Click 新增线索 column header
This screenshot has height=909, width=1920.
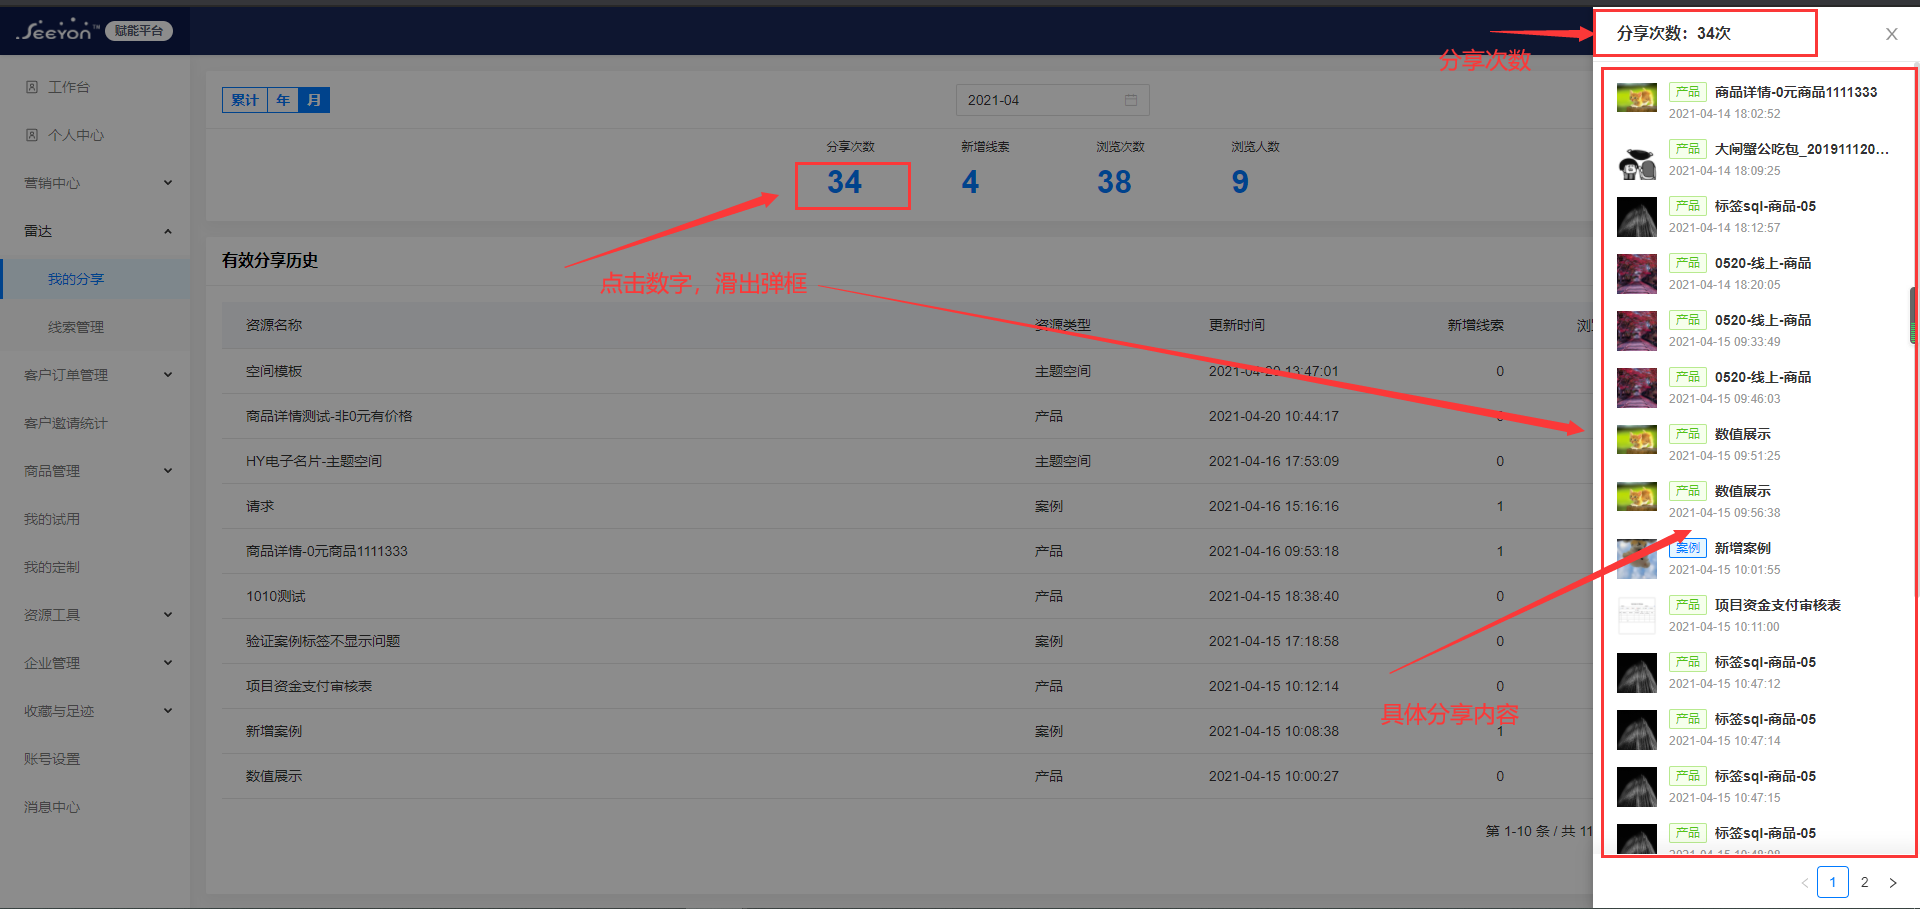coord(1476,325)
